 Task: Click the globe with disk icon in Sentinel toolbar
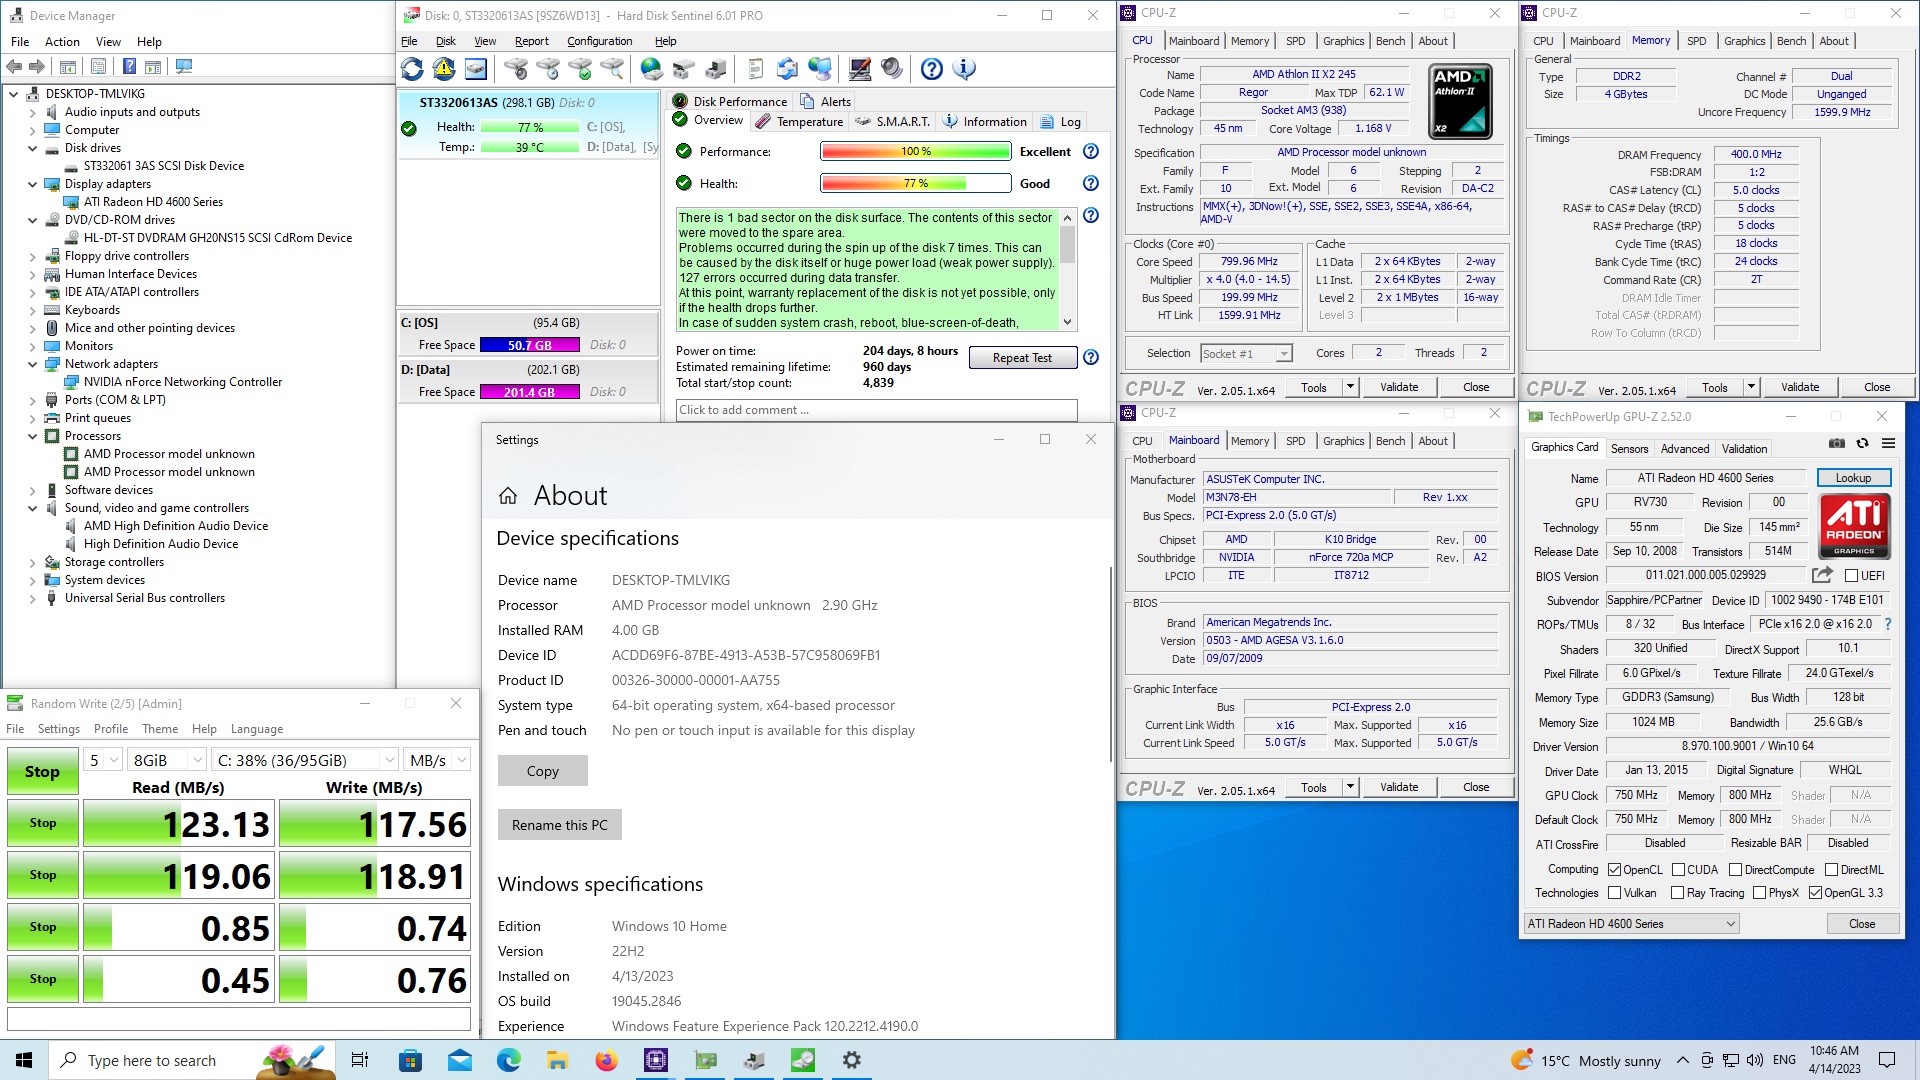[651, 69]
